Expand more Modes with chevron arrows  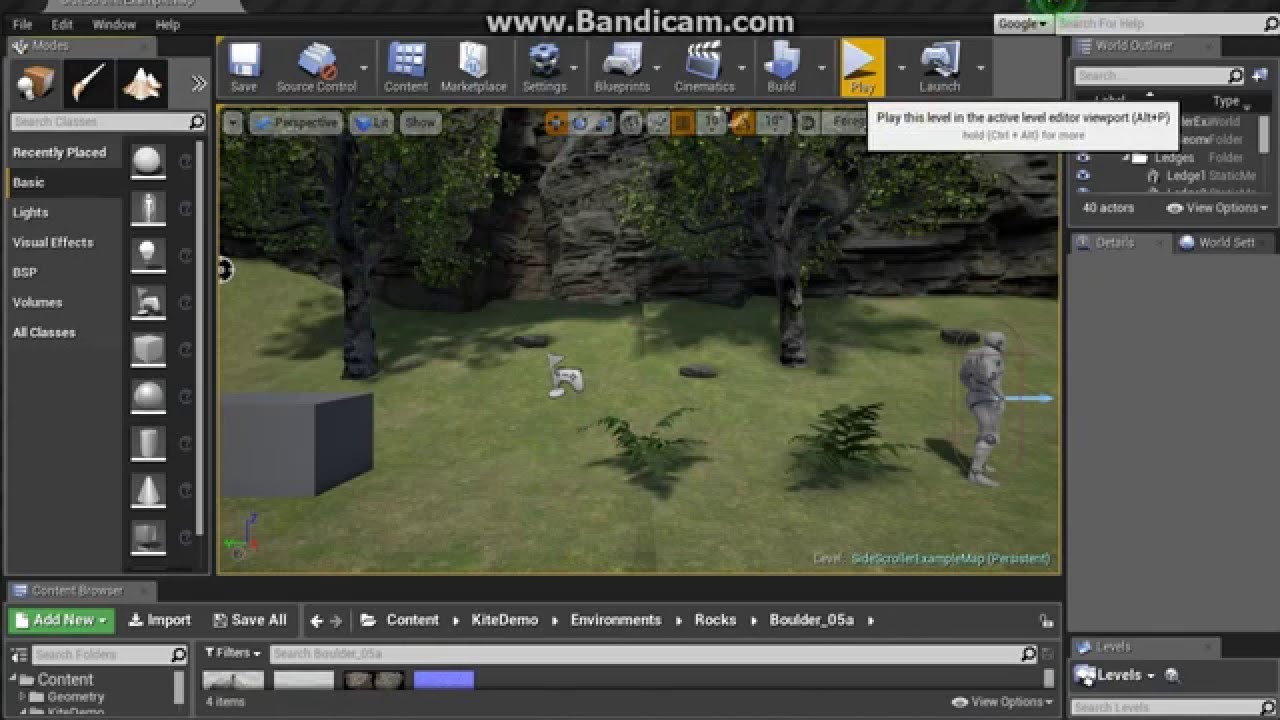coord(198,84)
